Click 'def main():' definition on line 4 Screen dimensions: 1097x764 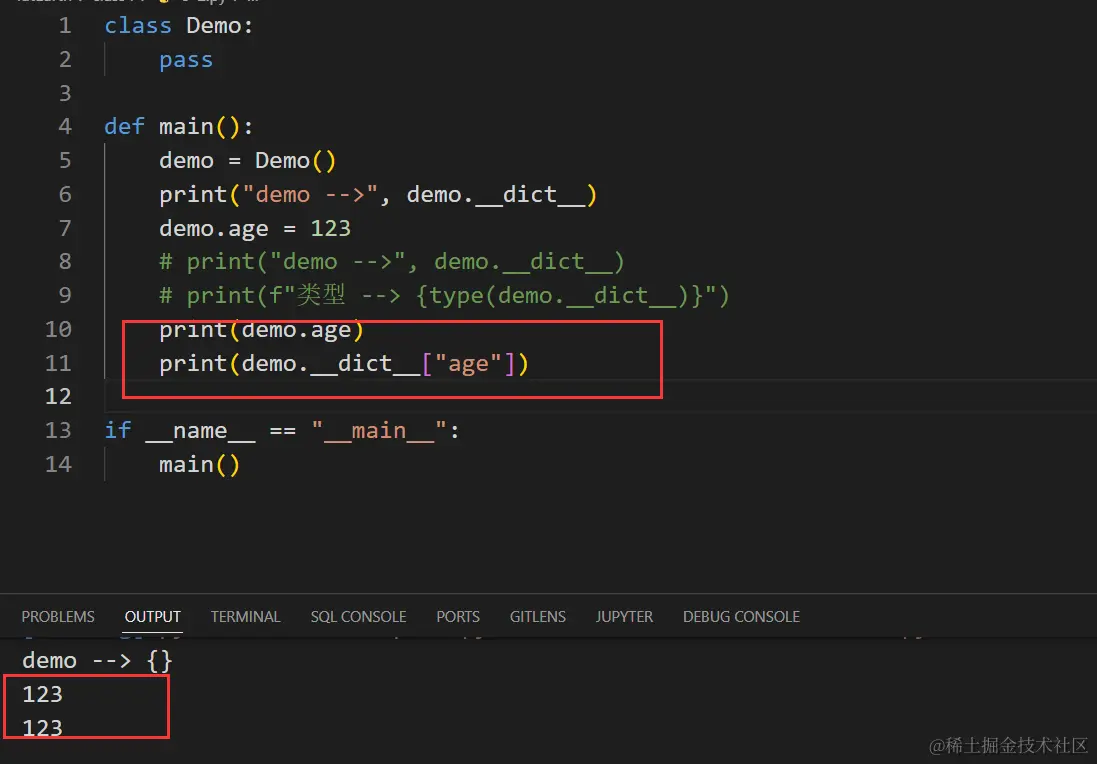click(178, 127)
